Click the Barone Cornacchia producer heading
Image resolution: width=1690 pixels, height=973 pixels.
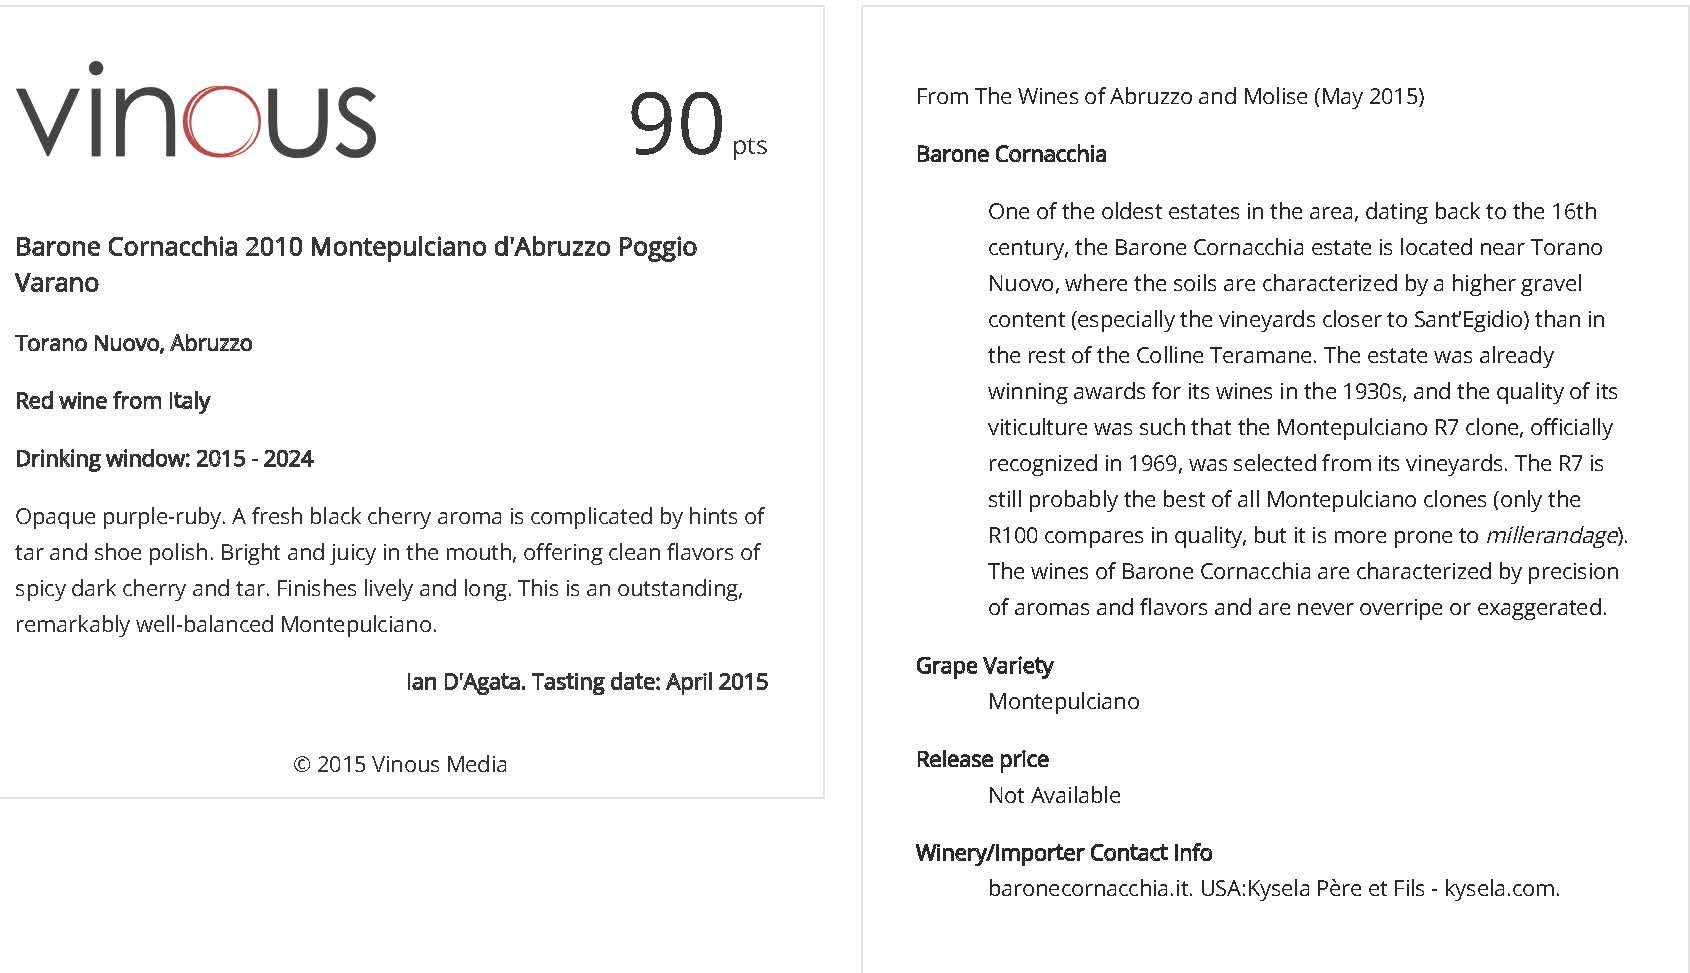click(x=1011, y=154)
